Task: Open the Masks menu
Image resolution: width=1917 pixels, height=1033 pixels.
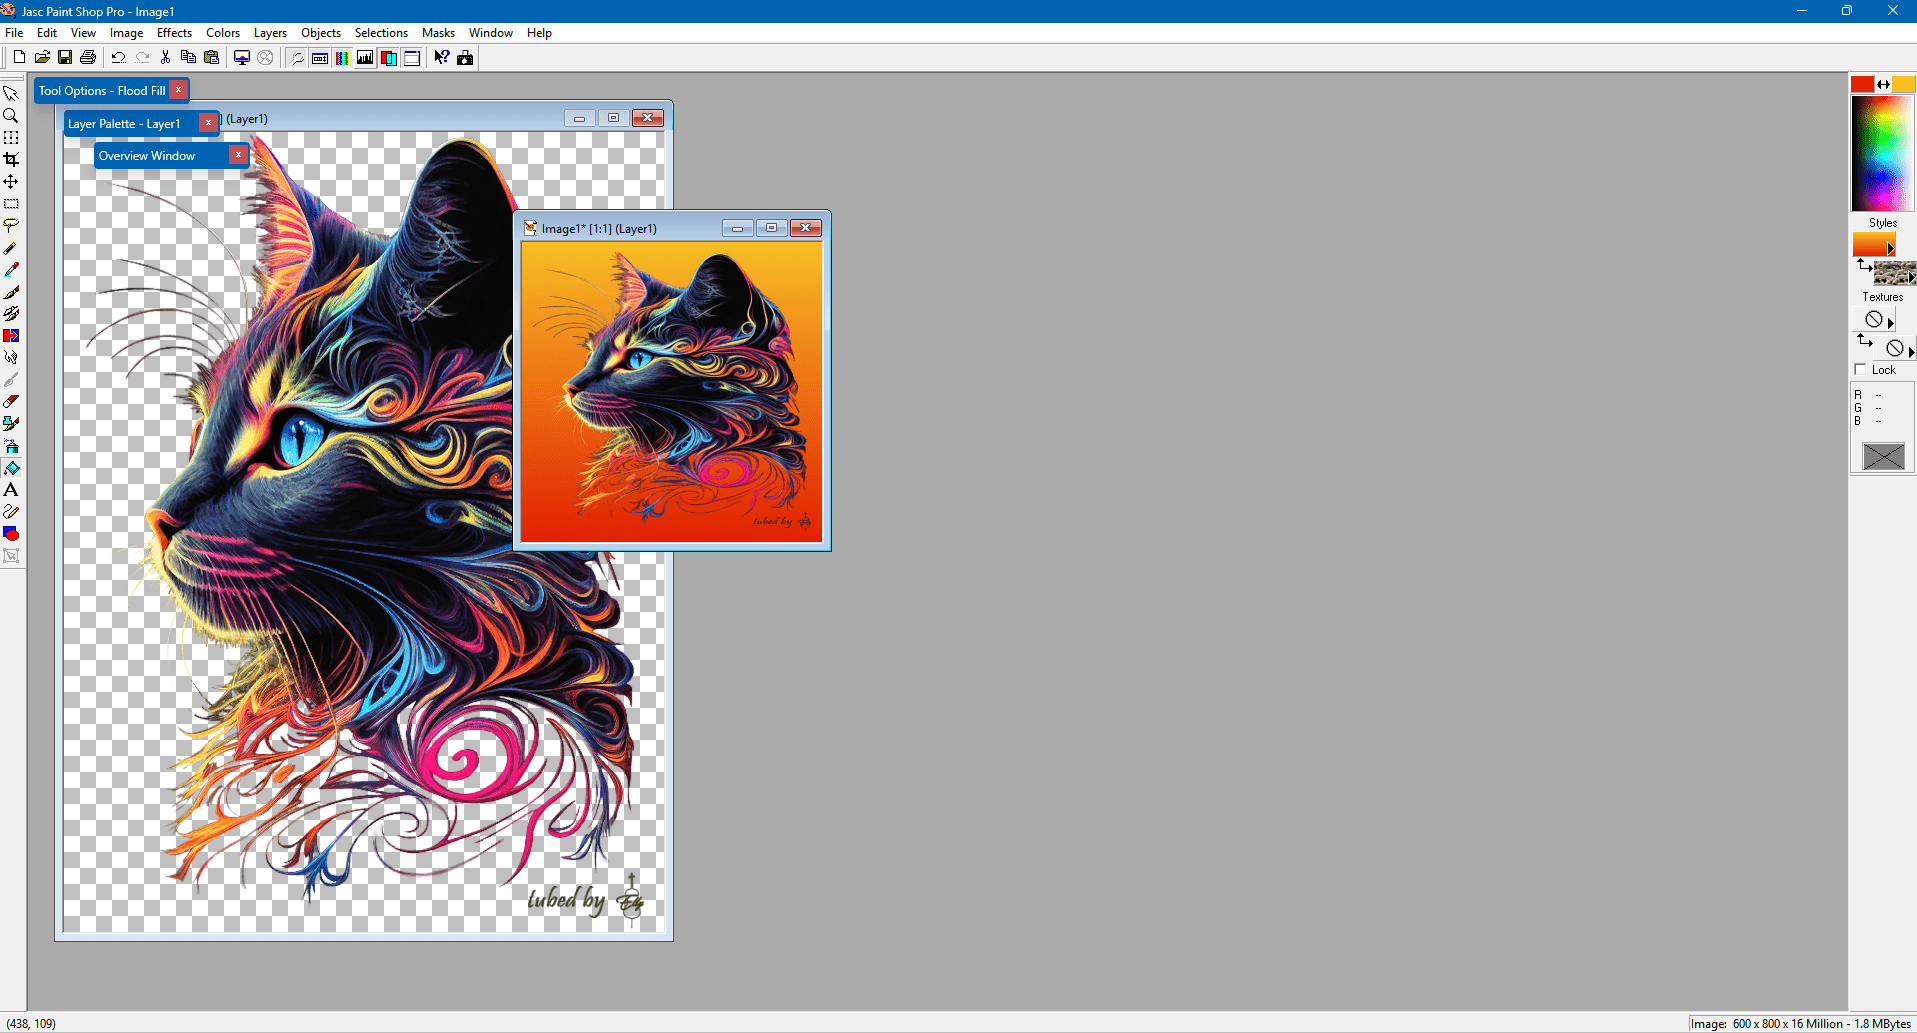Action: (x=438, y=33)
